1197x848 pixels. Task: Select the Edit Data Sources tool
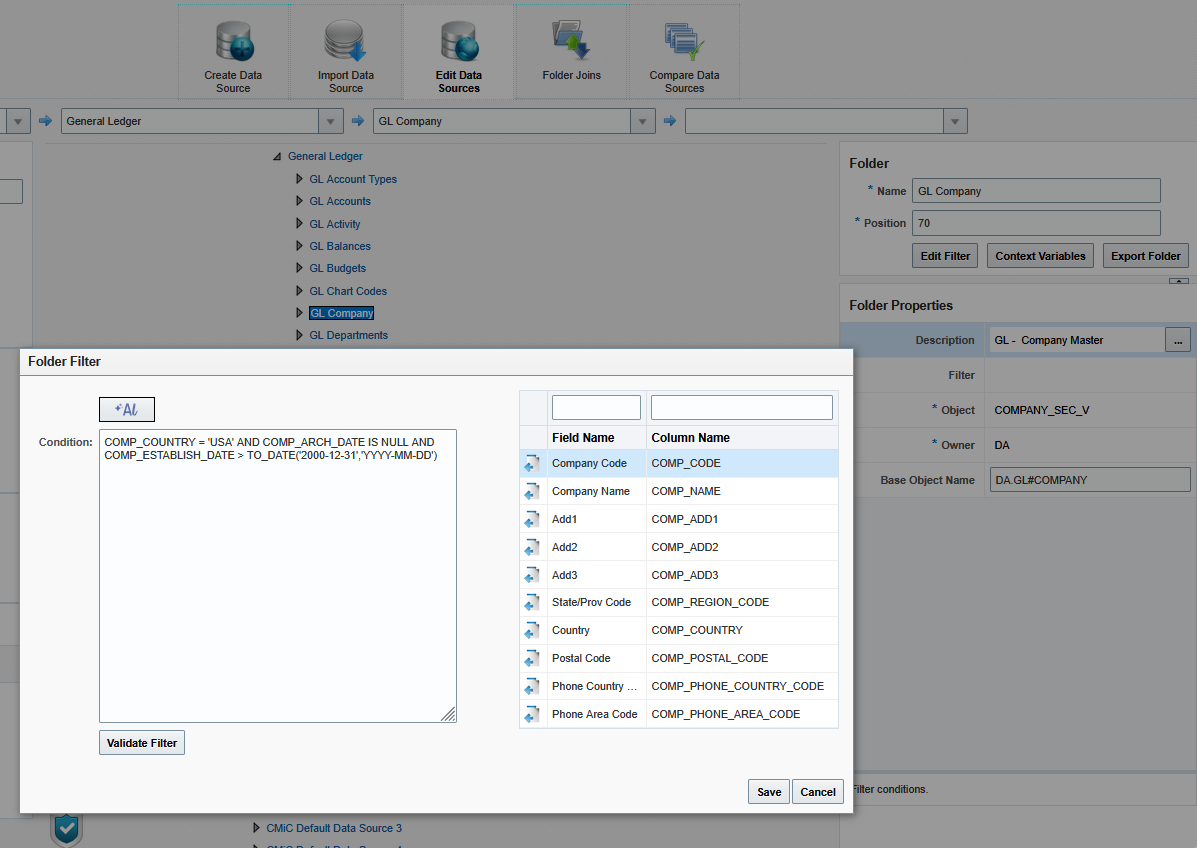459,52
